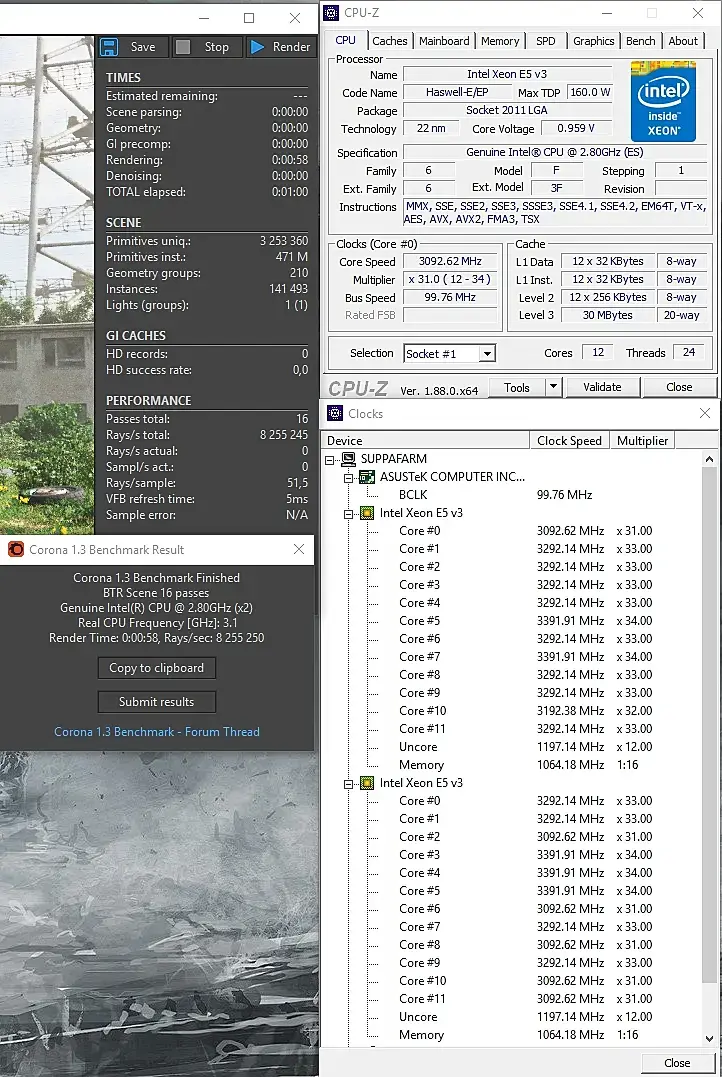Click the Close button in Clocks window
The width and height of the screenshot is (722, 1077).
[x=677, y=1063]
